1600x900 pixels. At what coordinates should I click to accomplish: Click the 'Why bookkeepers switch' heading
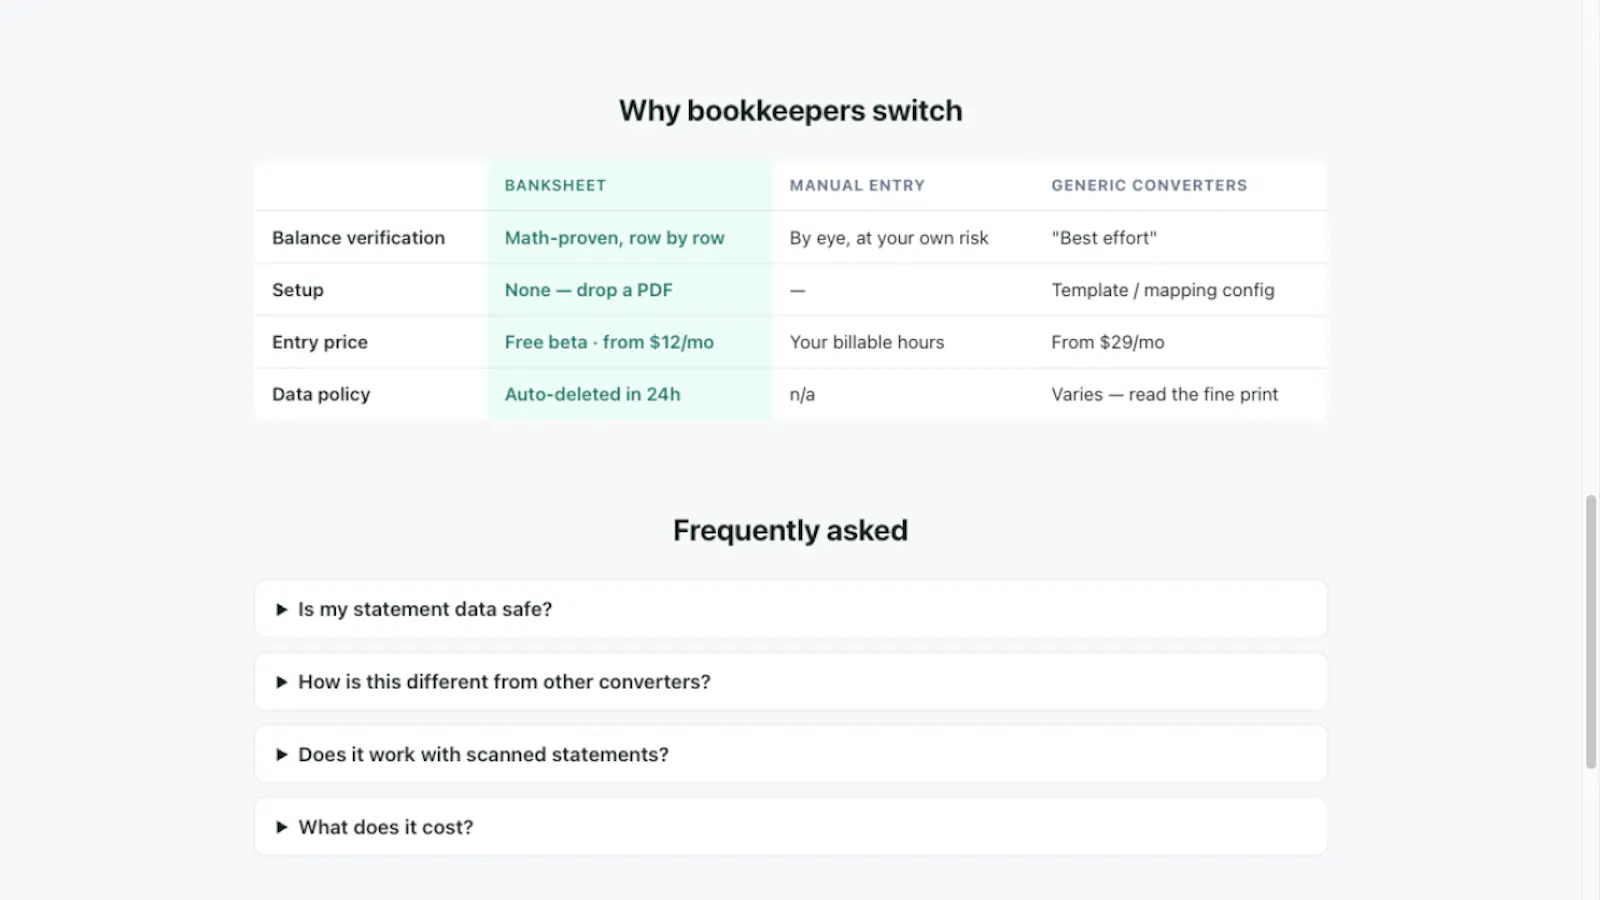point(790,111)
